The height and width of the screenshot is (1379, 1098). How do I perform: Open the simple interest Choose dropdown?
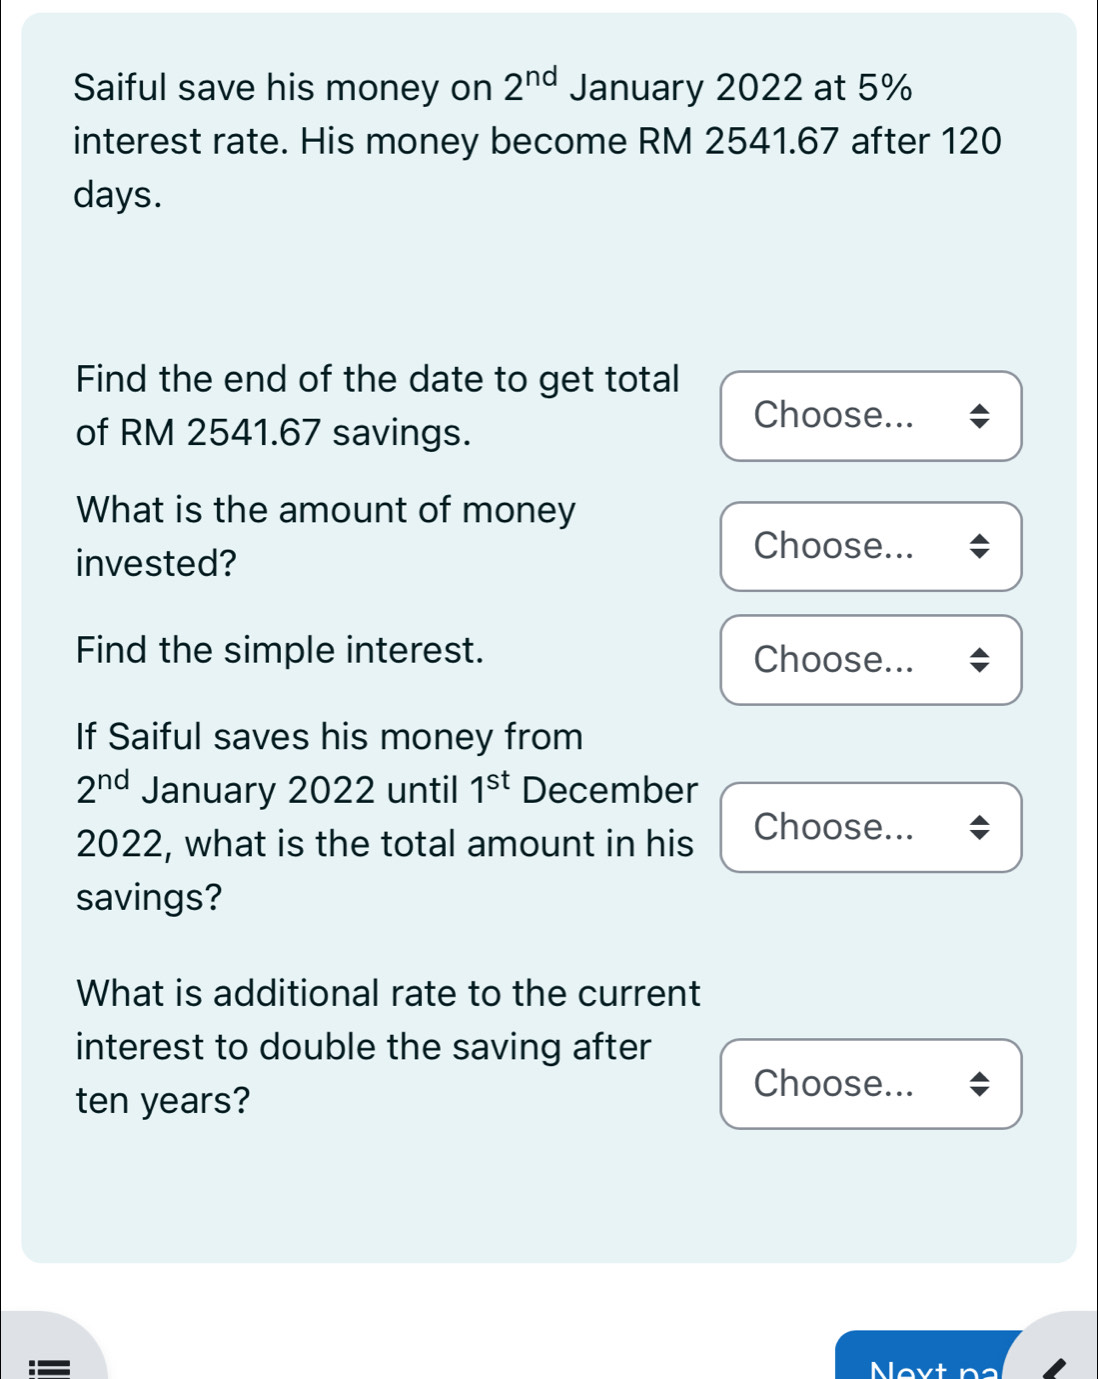point(870,660)
